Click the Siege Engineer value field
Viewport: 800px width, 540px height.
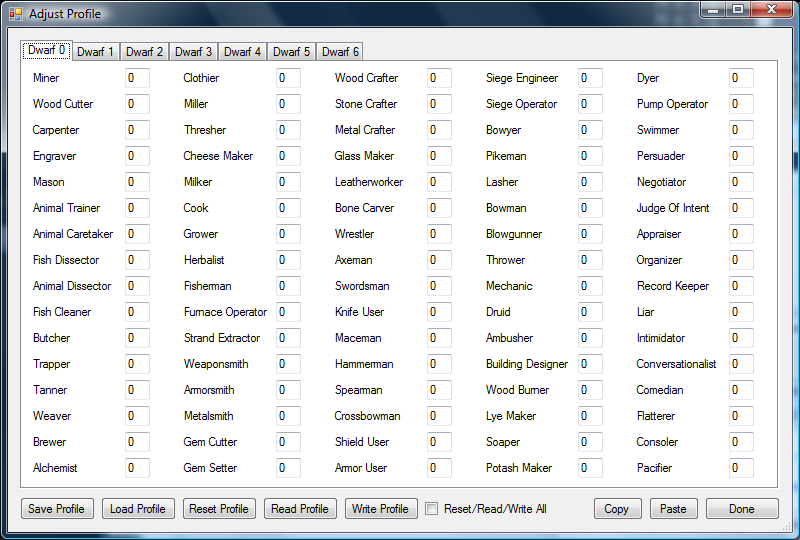tap(590, 78)
